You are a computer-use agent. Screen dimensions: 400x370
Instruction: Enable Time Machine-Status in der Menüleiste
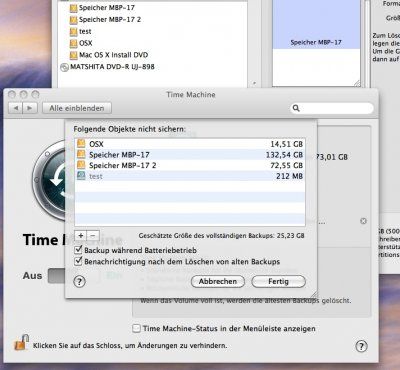(x=136, y=328)
